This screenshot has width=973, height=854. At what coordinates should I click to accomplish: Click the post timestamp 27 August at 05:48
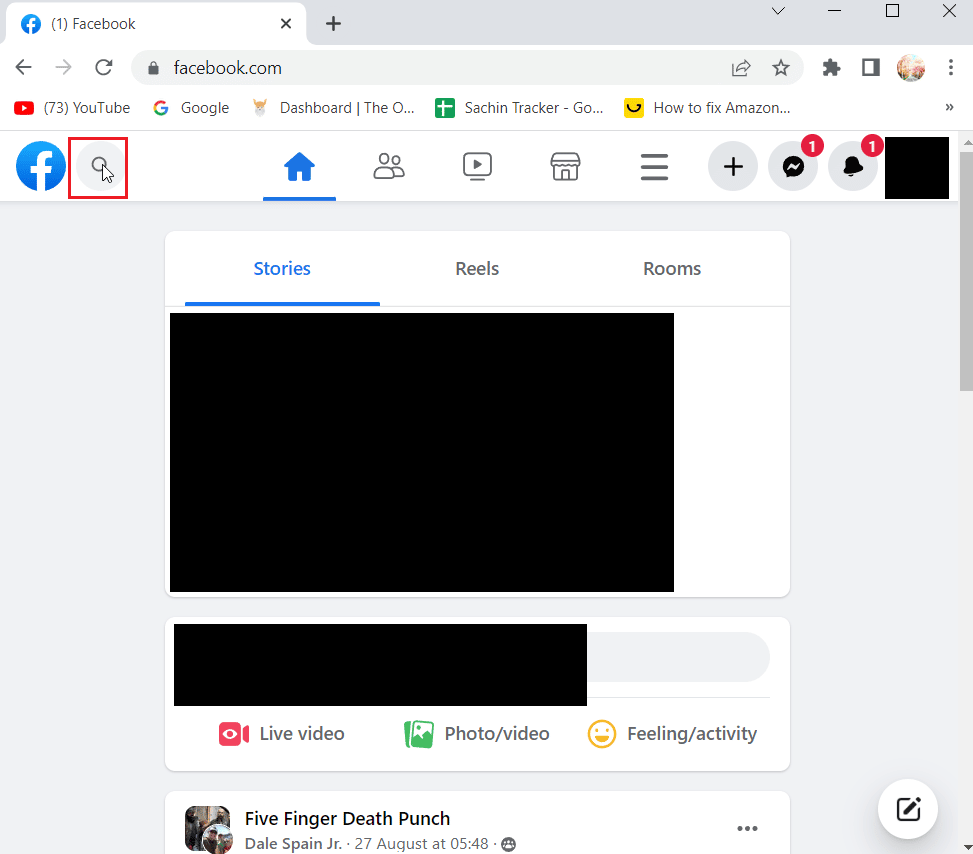click(421, 844)
